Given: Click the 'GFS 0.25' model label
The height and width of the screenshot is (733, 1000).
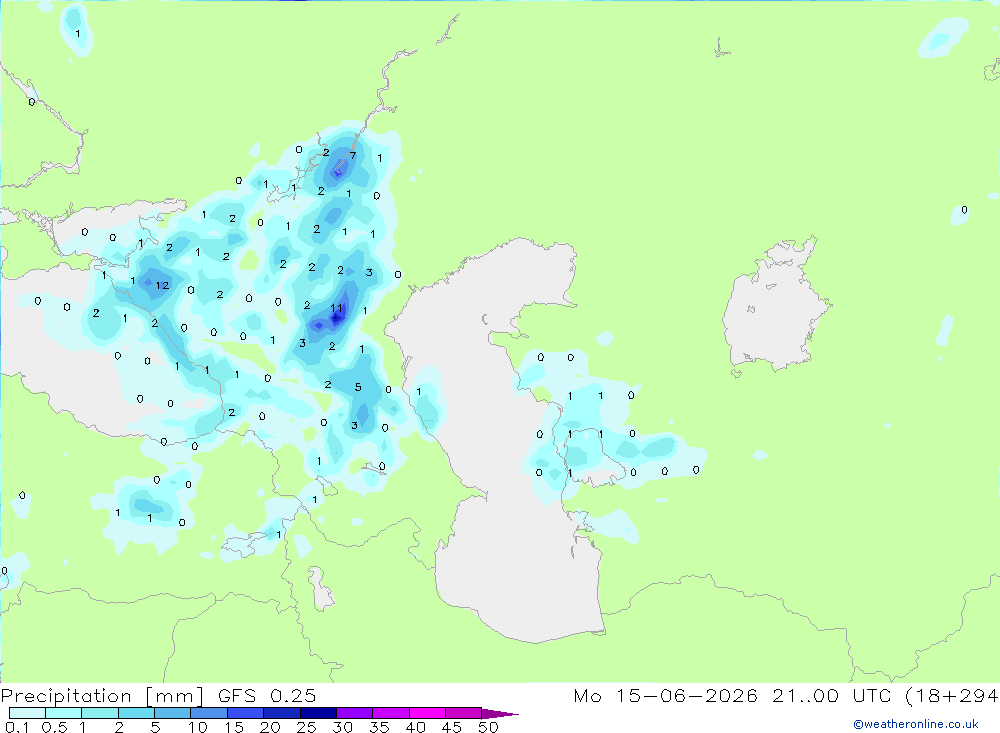Looking at the screenshot, I should [267, 696].
